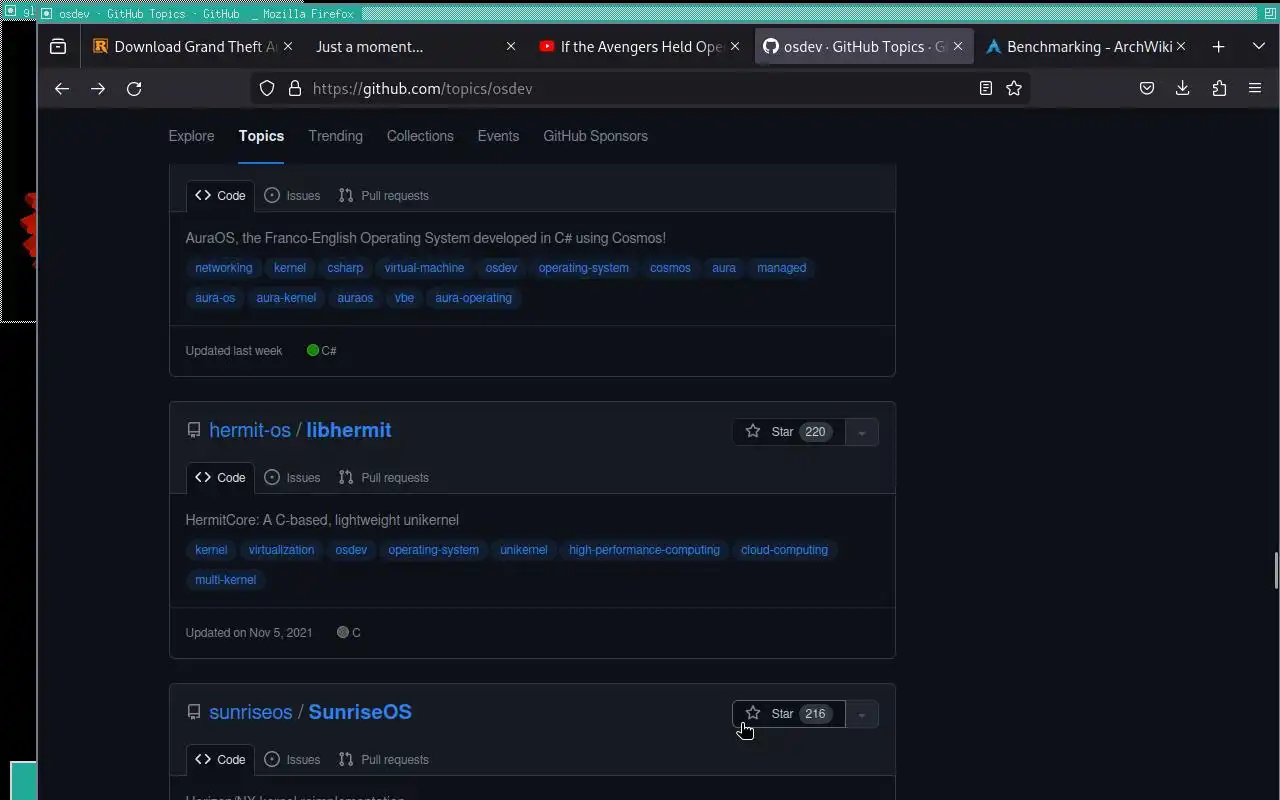Open the extensions puzzle icon
This screenshot has width=1280, height=800.
click(1219, 88)
